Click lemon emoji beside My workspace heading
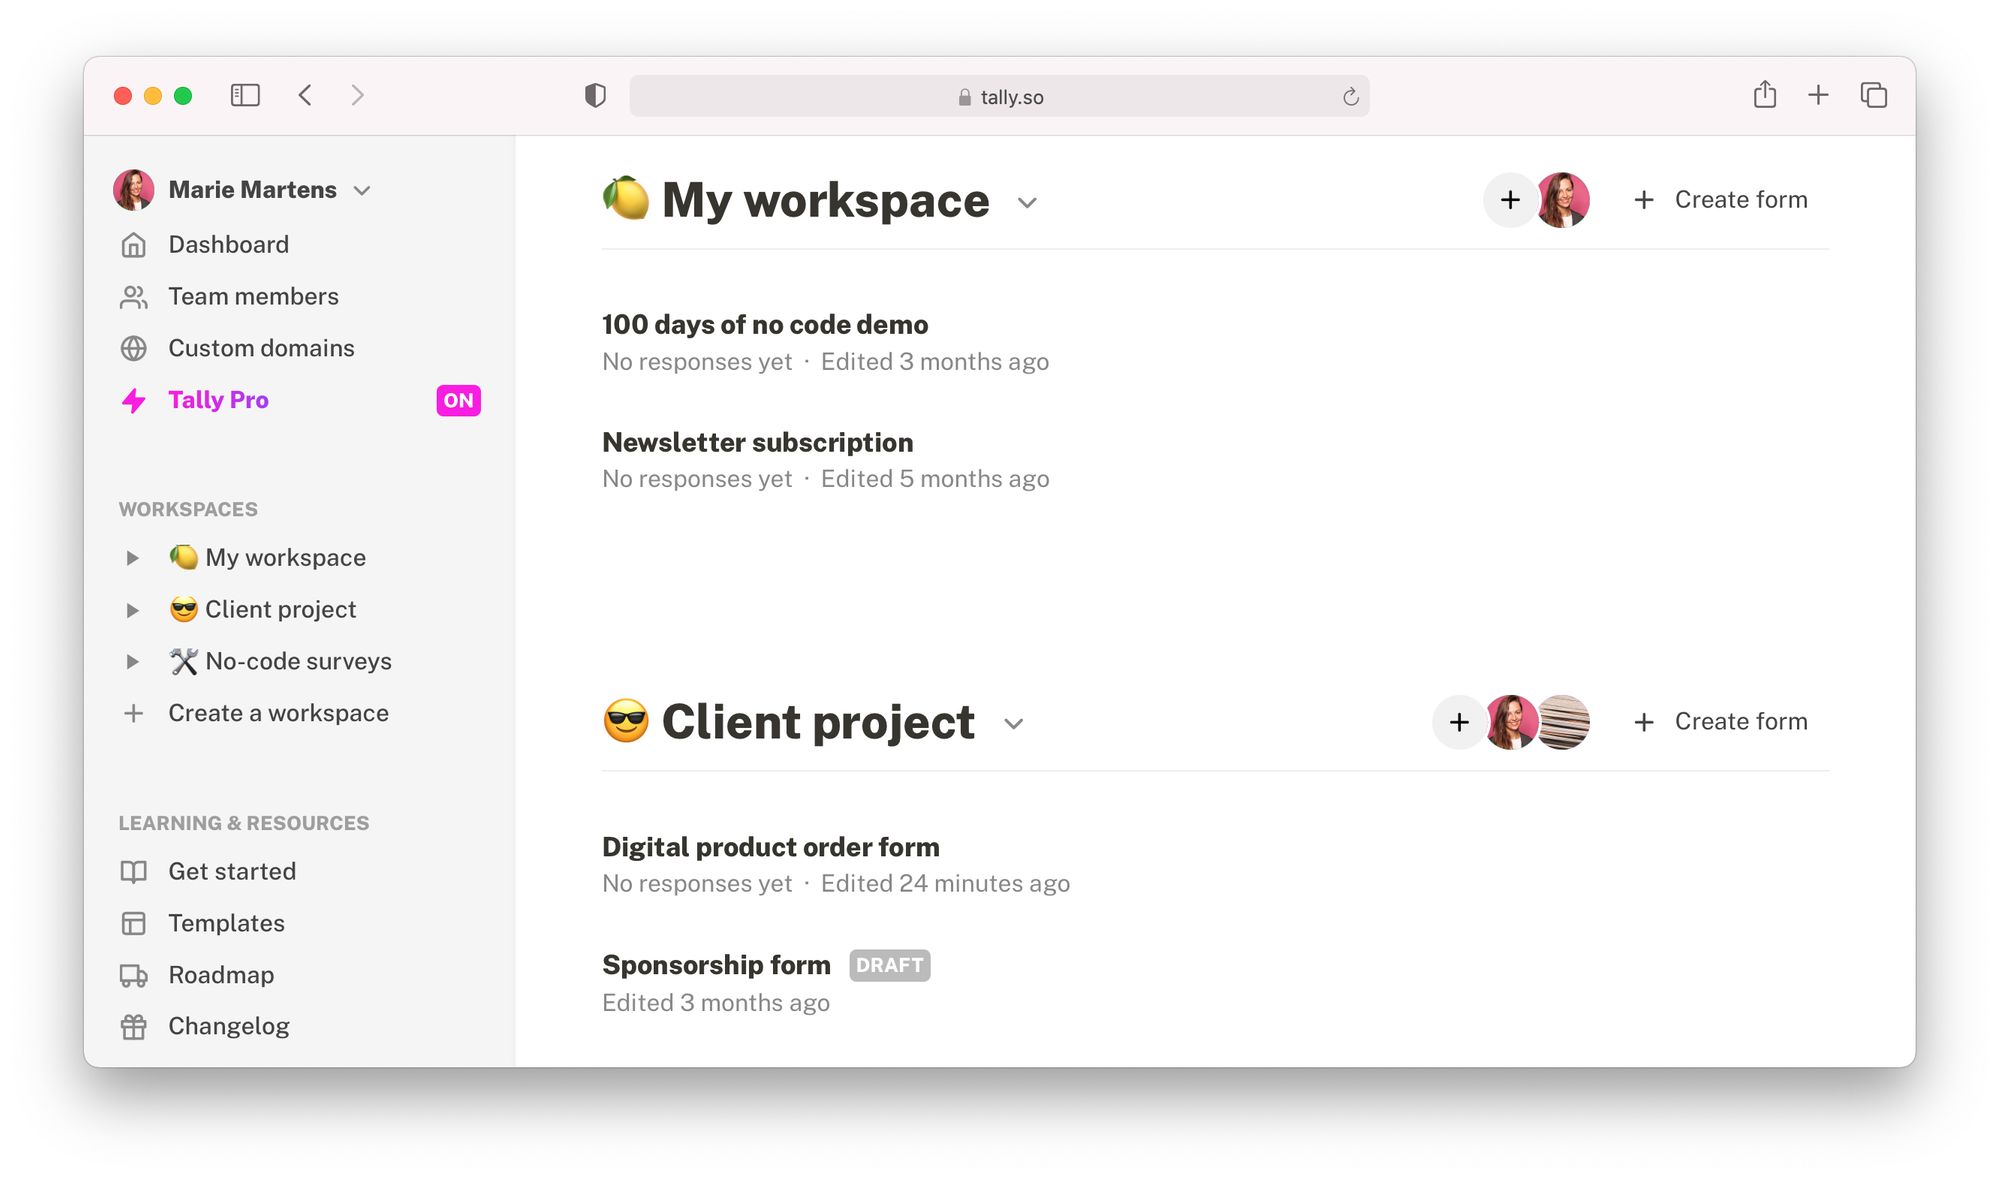2000x1179 pixels. 626,198
